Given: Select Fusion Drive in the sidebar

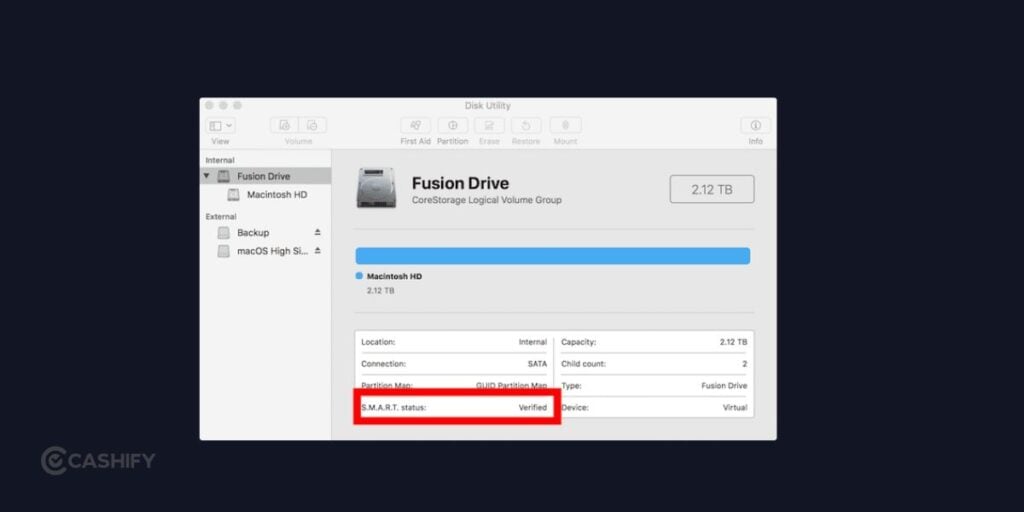Looking at the screenshot, I should (266, 176).
